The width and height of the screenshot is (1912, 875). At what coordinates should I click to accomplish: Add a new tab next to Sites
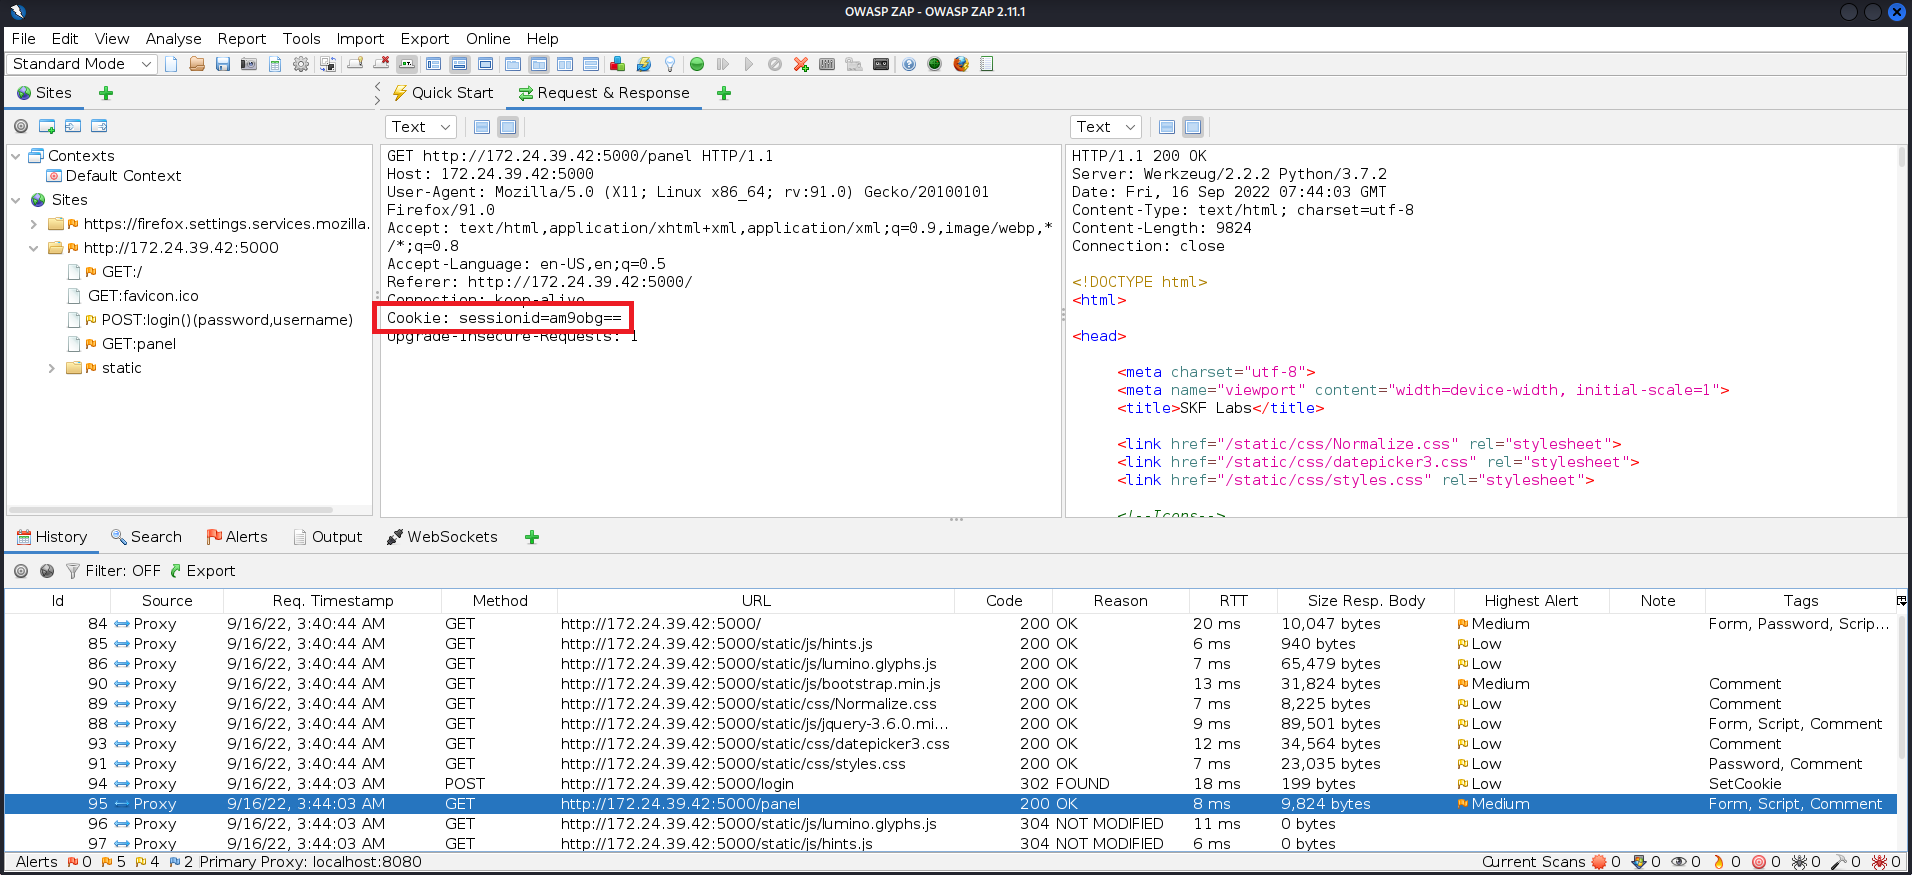(x=106, y=93)
